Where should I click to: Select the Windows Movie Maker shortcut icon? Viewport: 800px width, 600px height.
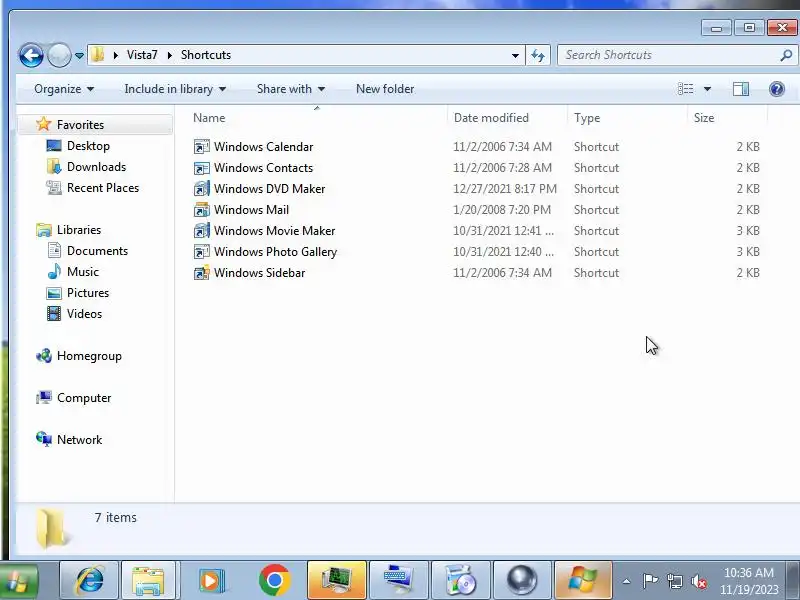(202, 231)
